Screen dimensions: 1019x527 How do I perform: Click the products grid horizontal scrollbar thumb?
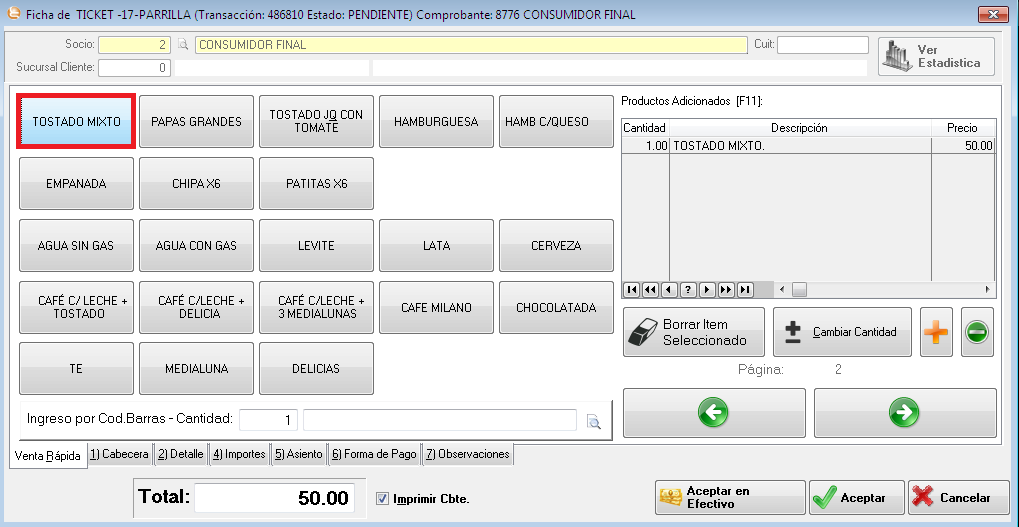798,290
